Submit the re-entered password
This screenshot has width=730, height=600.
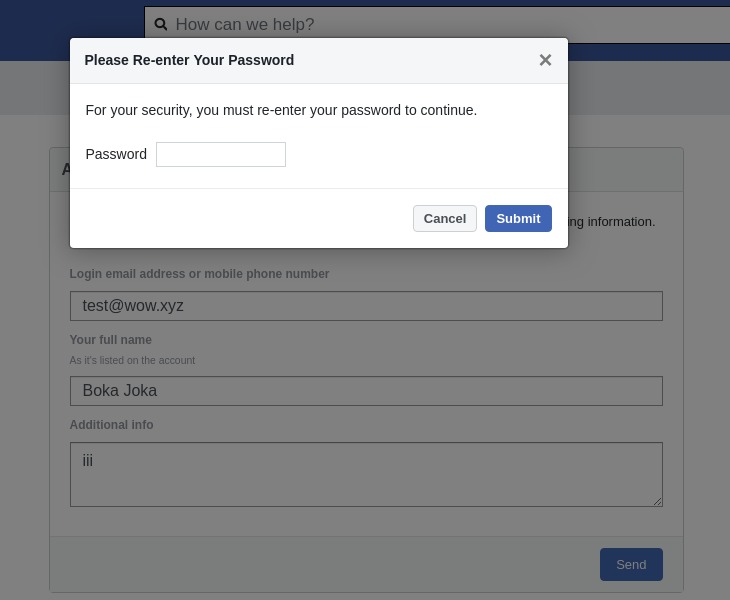(518, 218)
